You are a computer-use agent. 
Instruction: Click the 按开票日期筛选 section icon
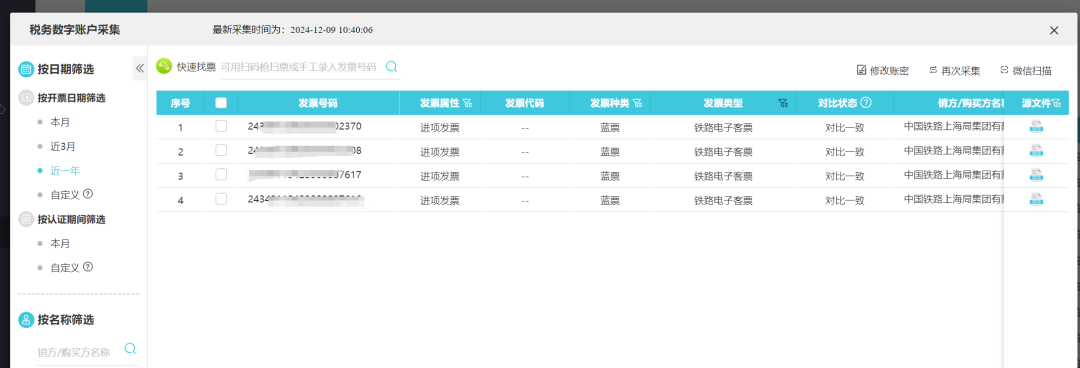tap(26, 98)
